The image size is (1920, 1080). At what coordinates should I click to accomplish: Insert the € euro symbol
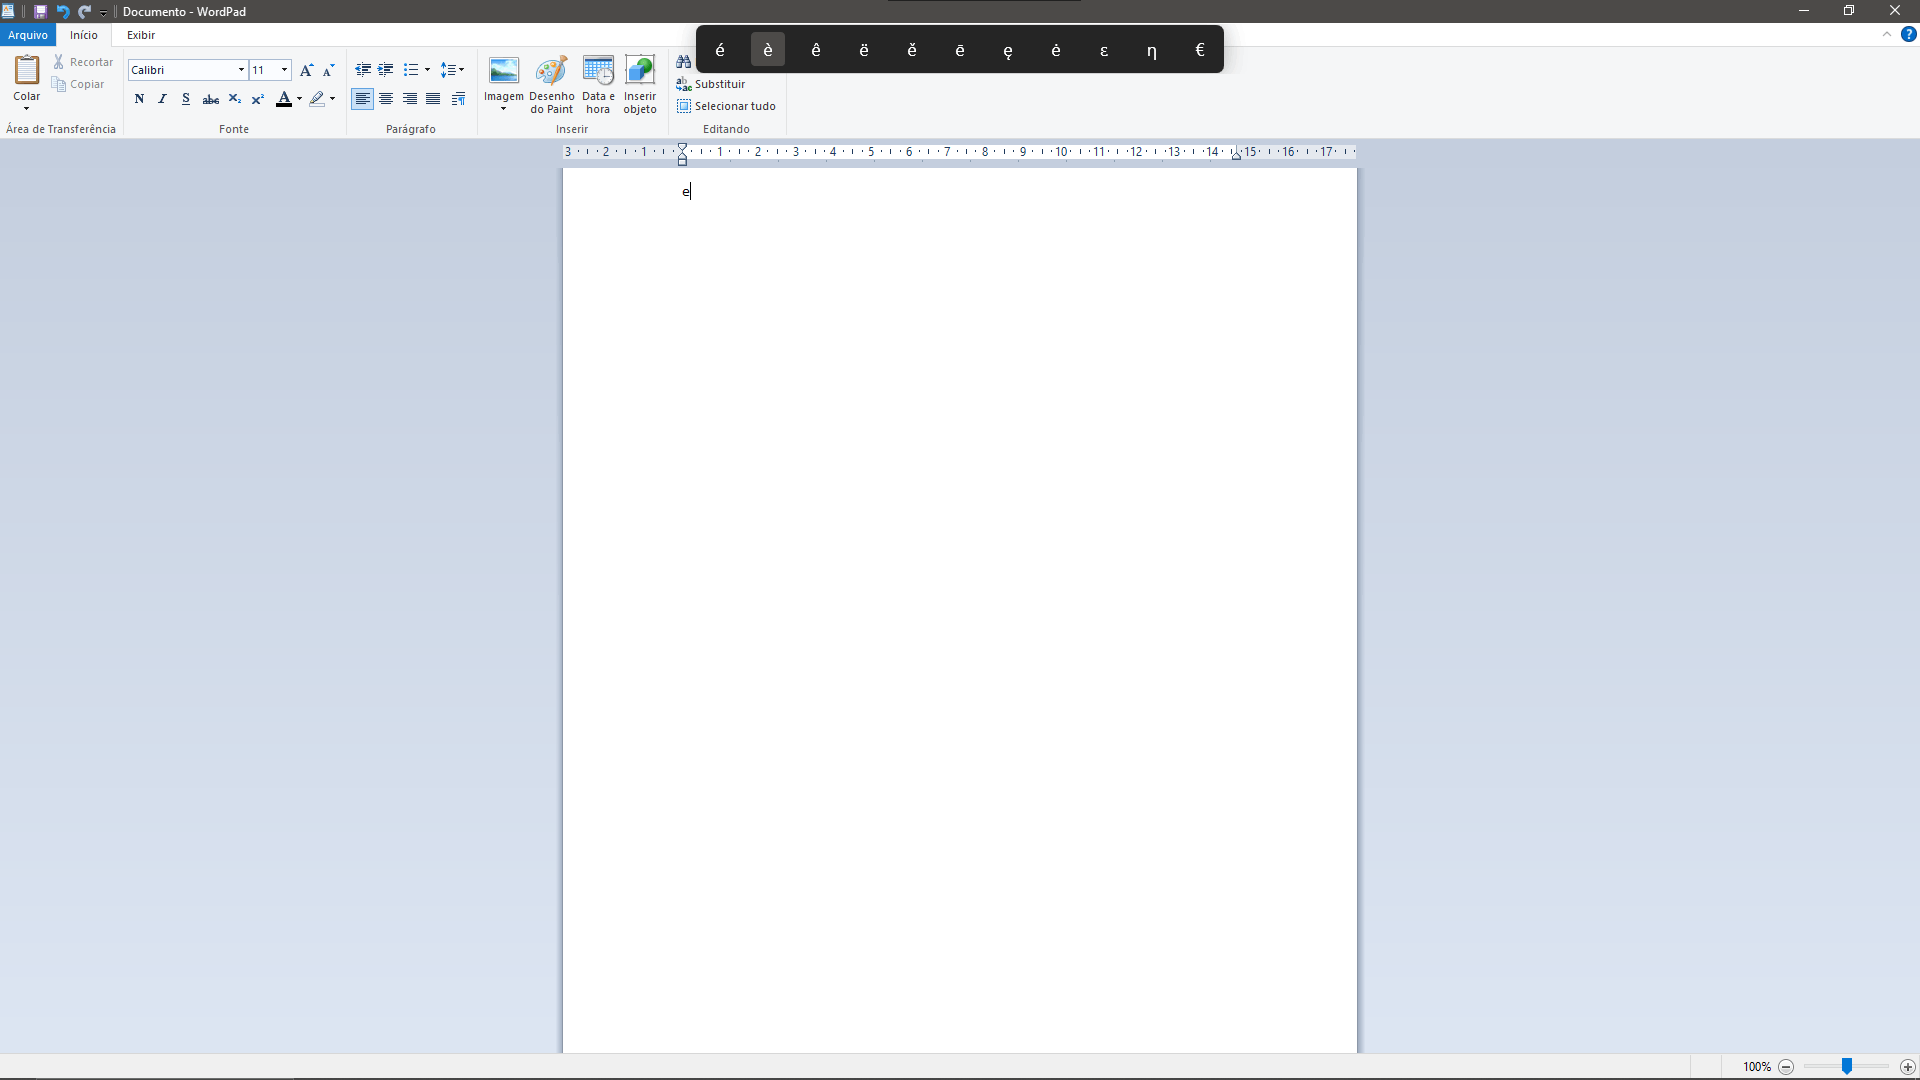(x=1200, y=50)
